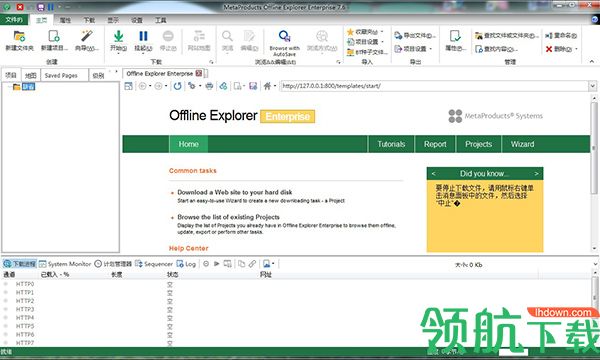
Task: Click the red X Delete icon
Action: tap(549, 49)
